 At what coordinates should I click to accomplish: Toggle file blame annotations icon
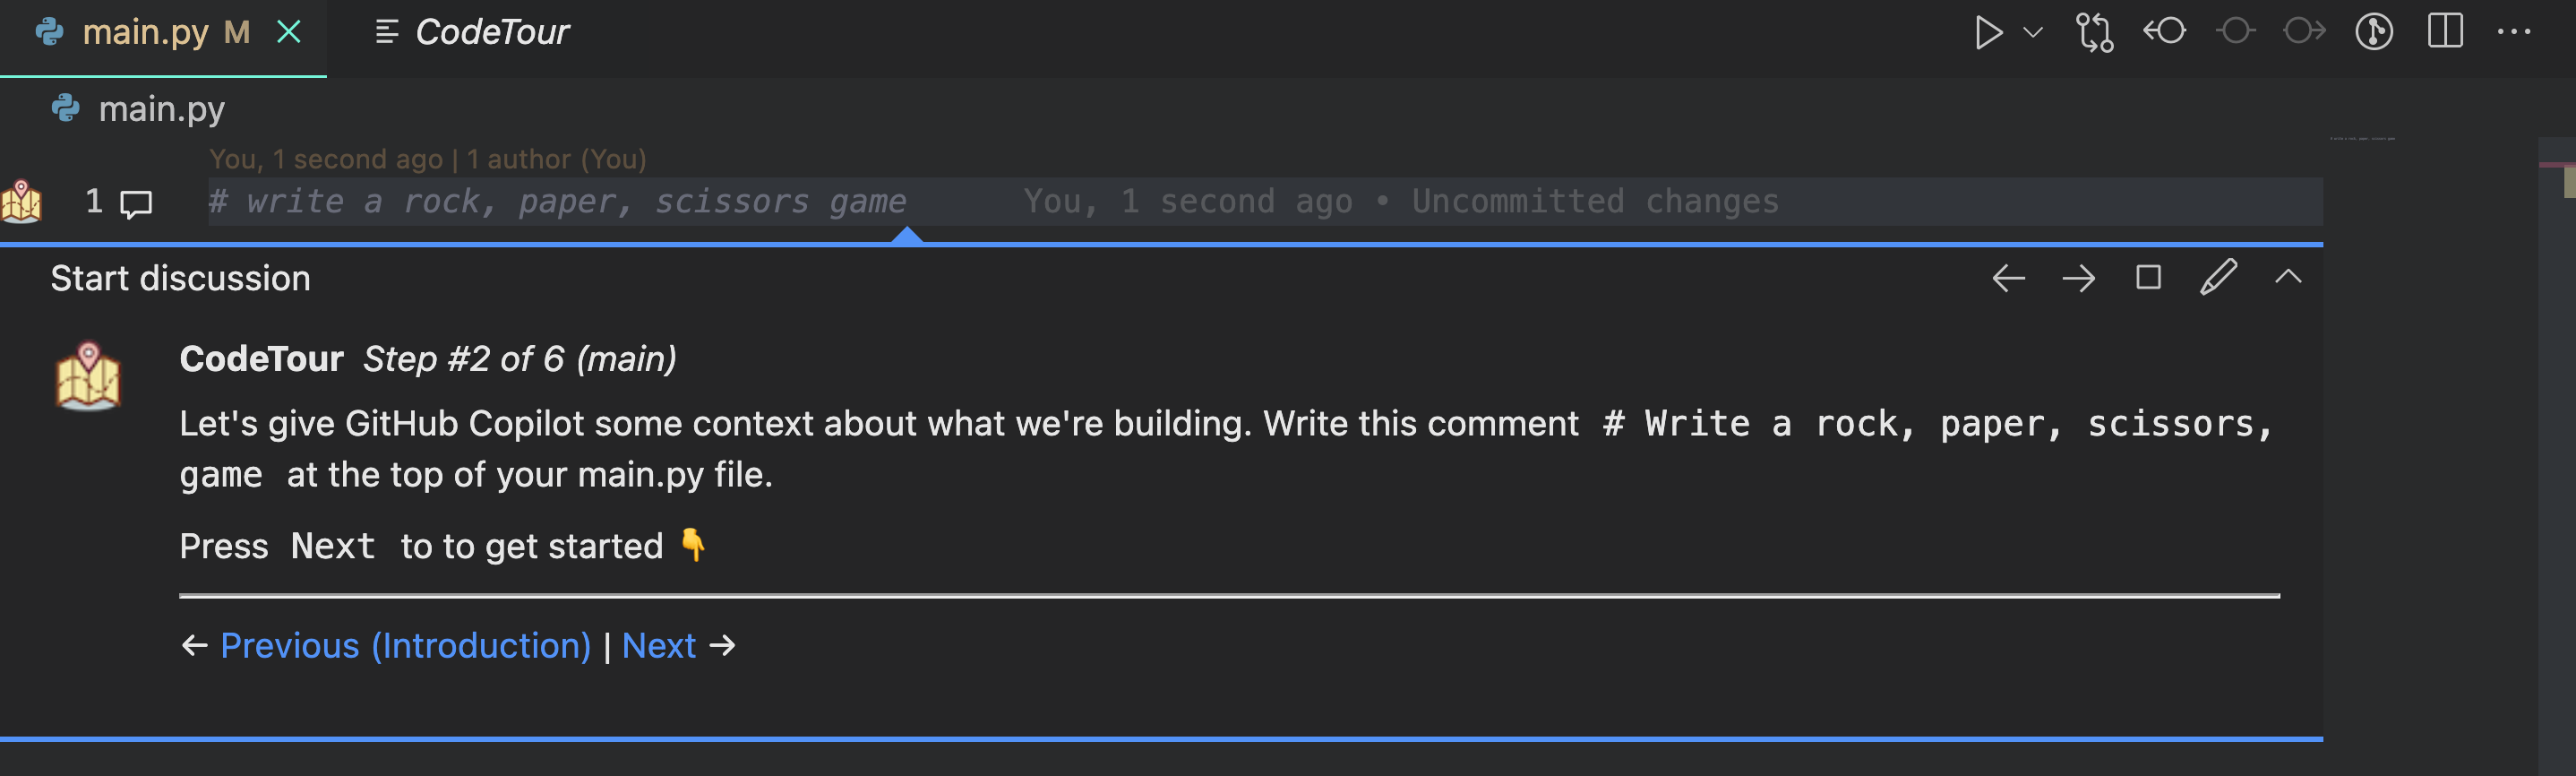(2374, 32)
